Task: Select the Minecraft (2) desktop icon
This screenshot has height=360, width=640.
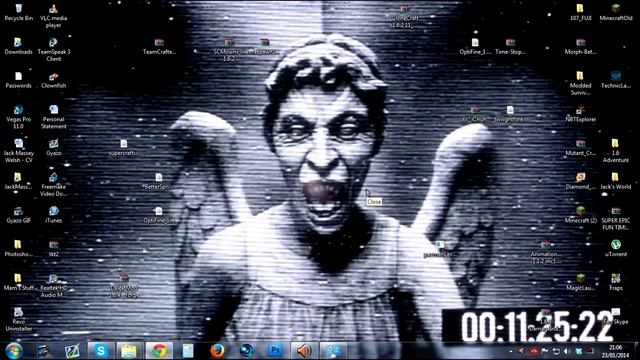Action: click(580, 214)
